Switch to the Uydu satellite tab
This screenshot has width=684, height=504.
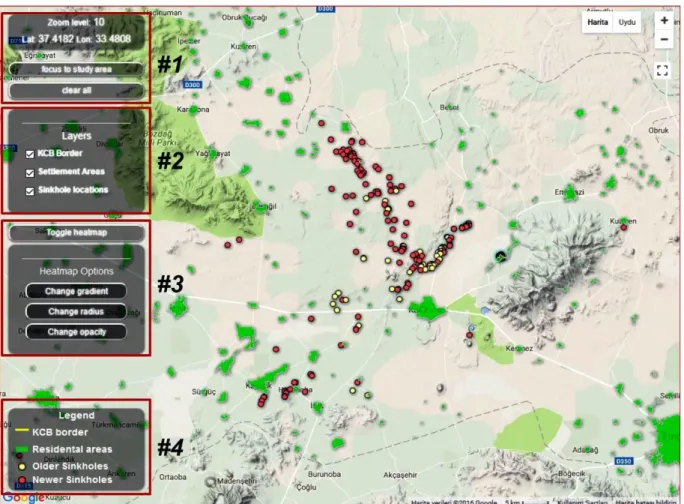[627, 22]
